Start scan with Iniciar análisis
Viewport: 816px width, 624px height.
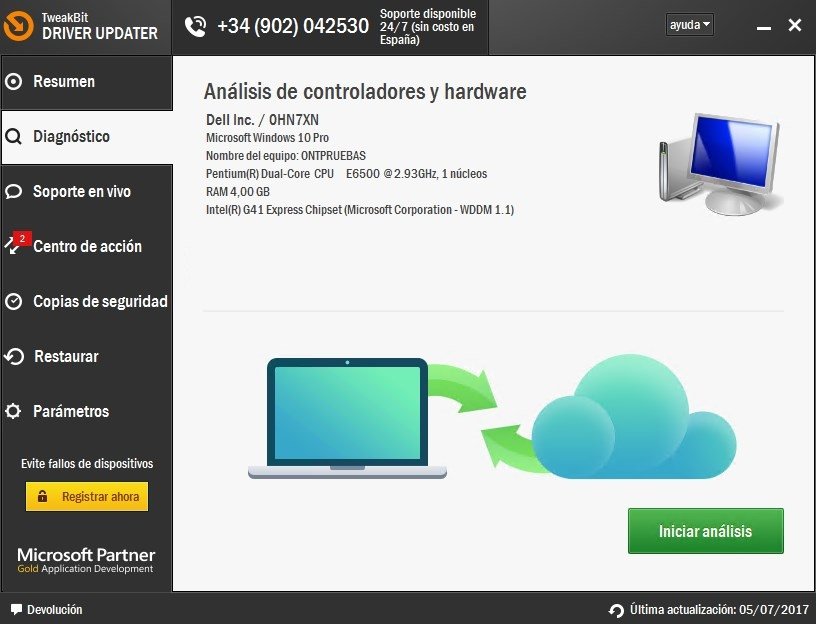point(706,531)
